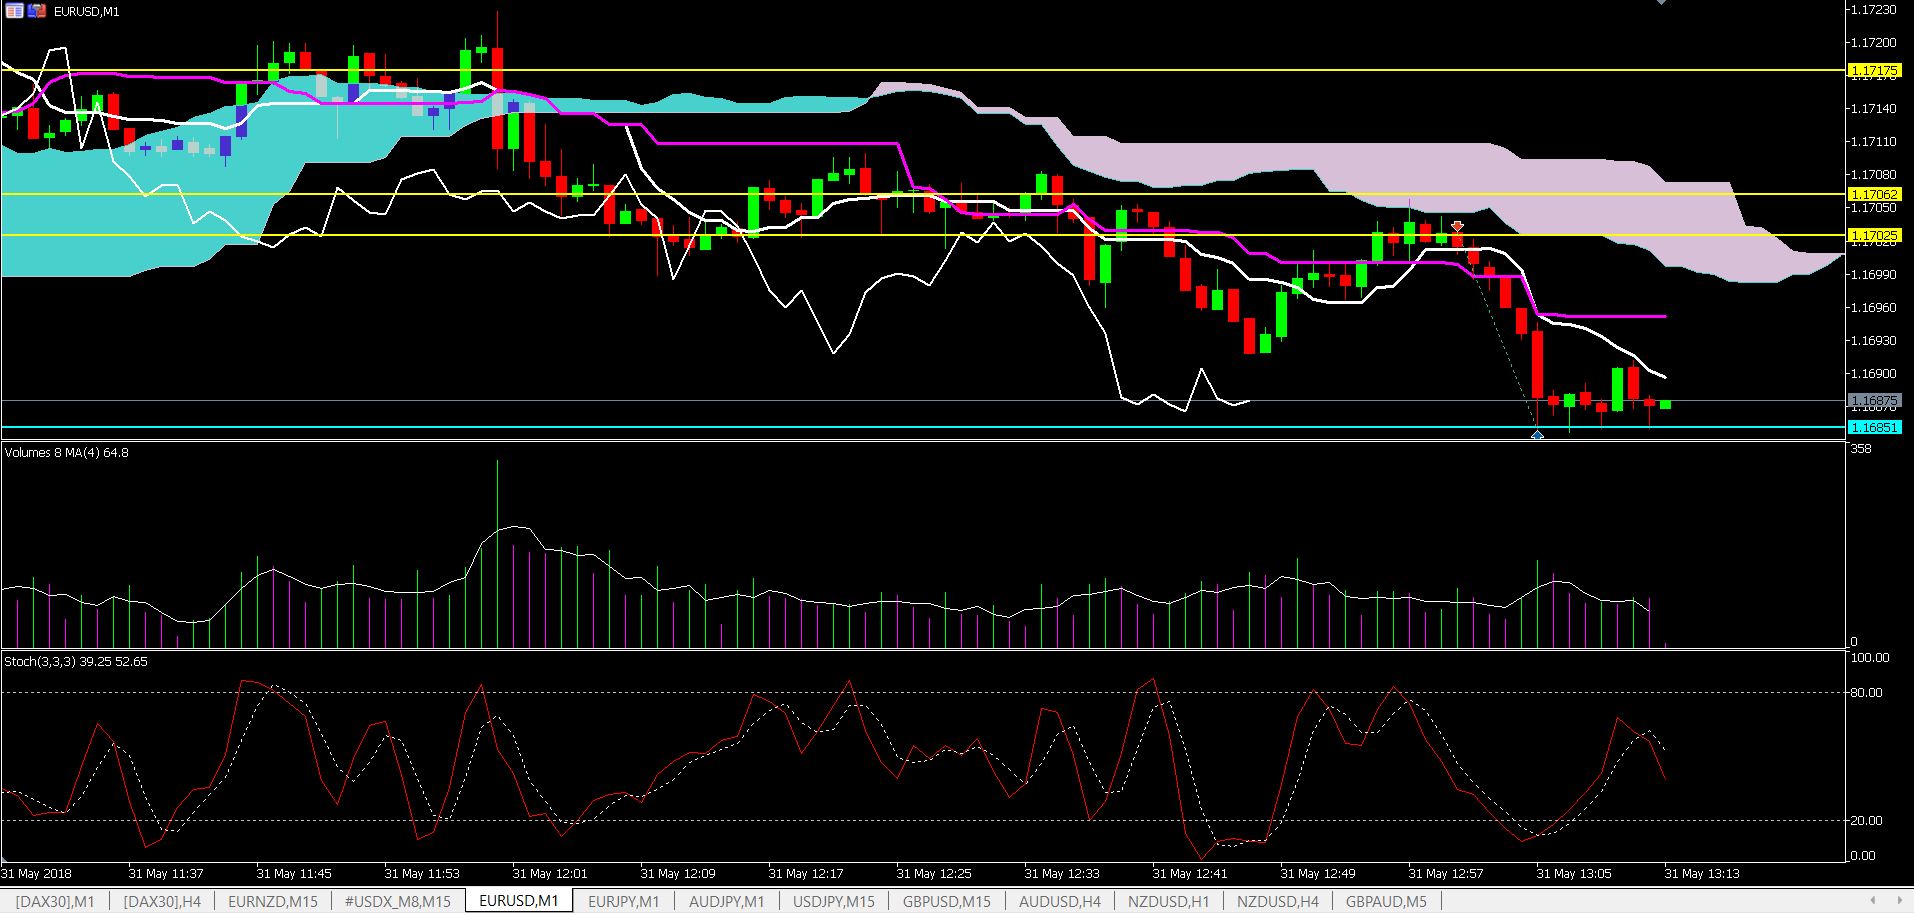Click the cyan 1.16851 price level label

(1874, 427)
